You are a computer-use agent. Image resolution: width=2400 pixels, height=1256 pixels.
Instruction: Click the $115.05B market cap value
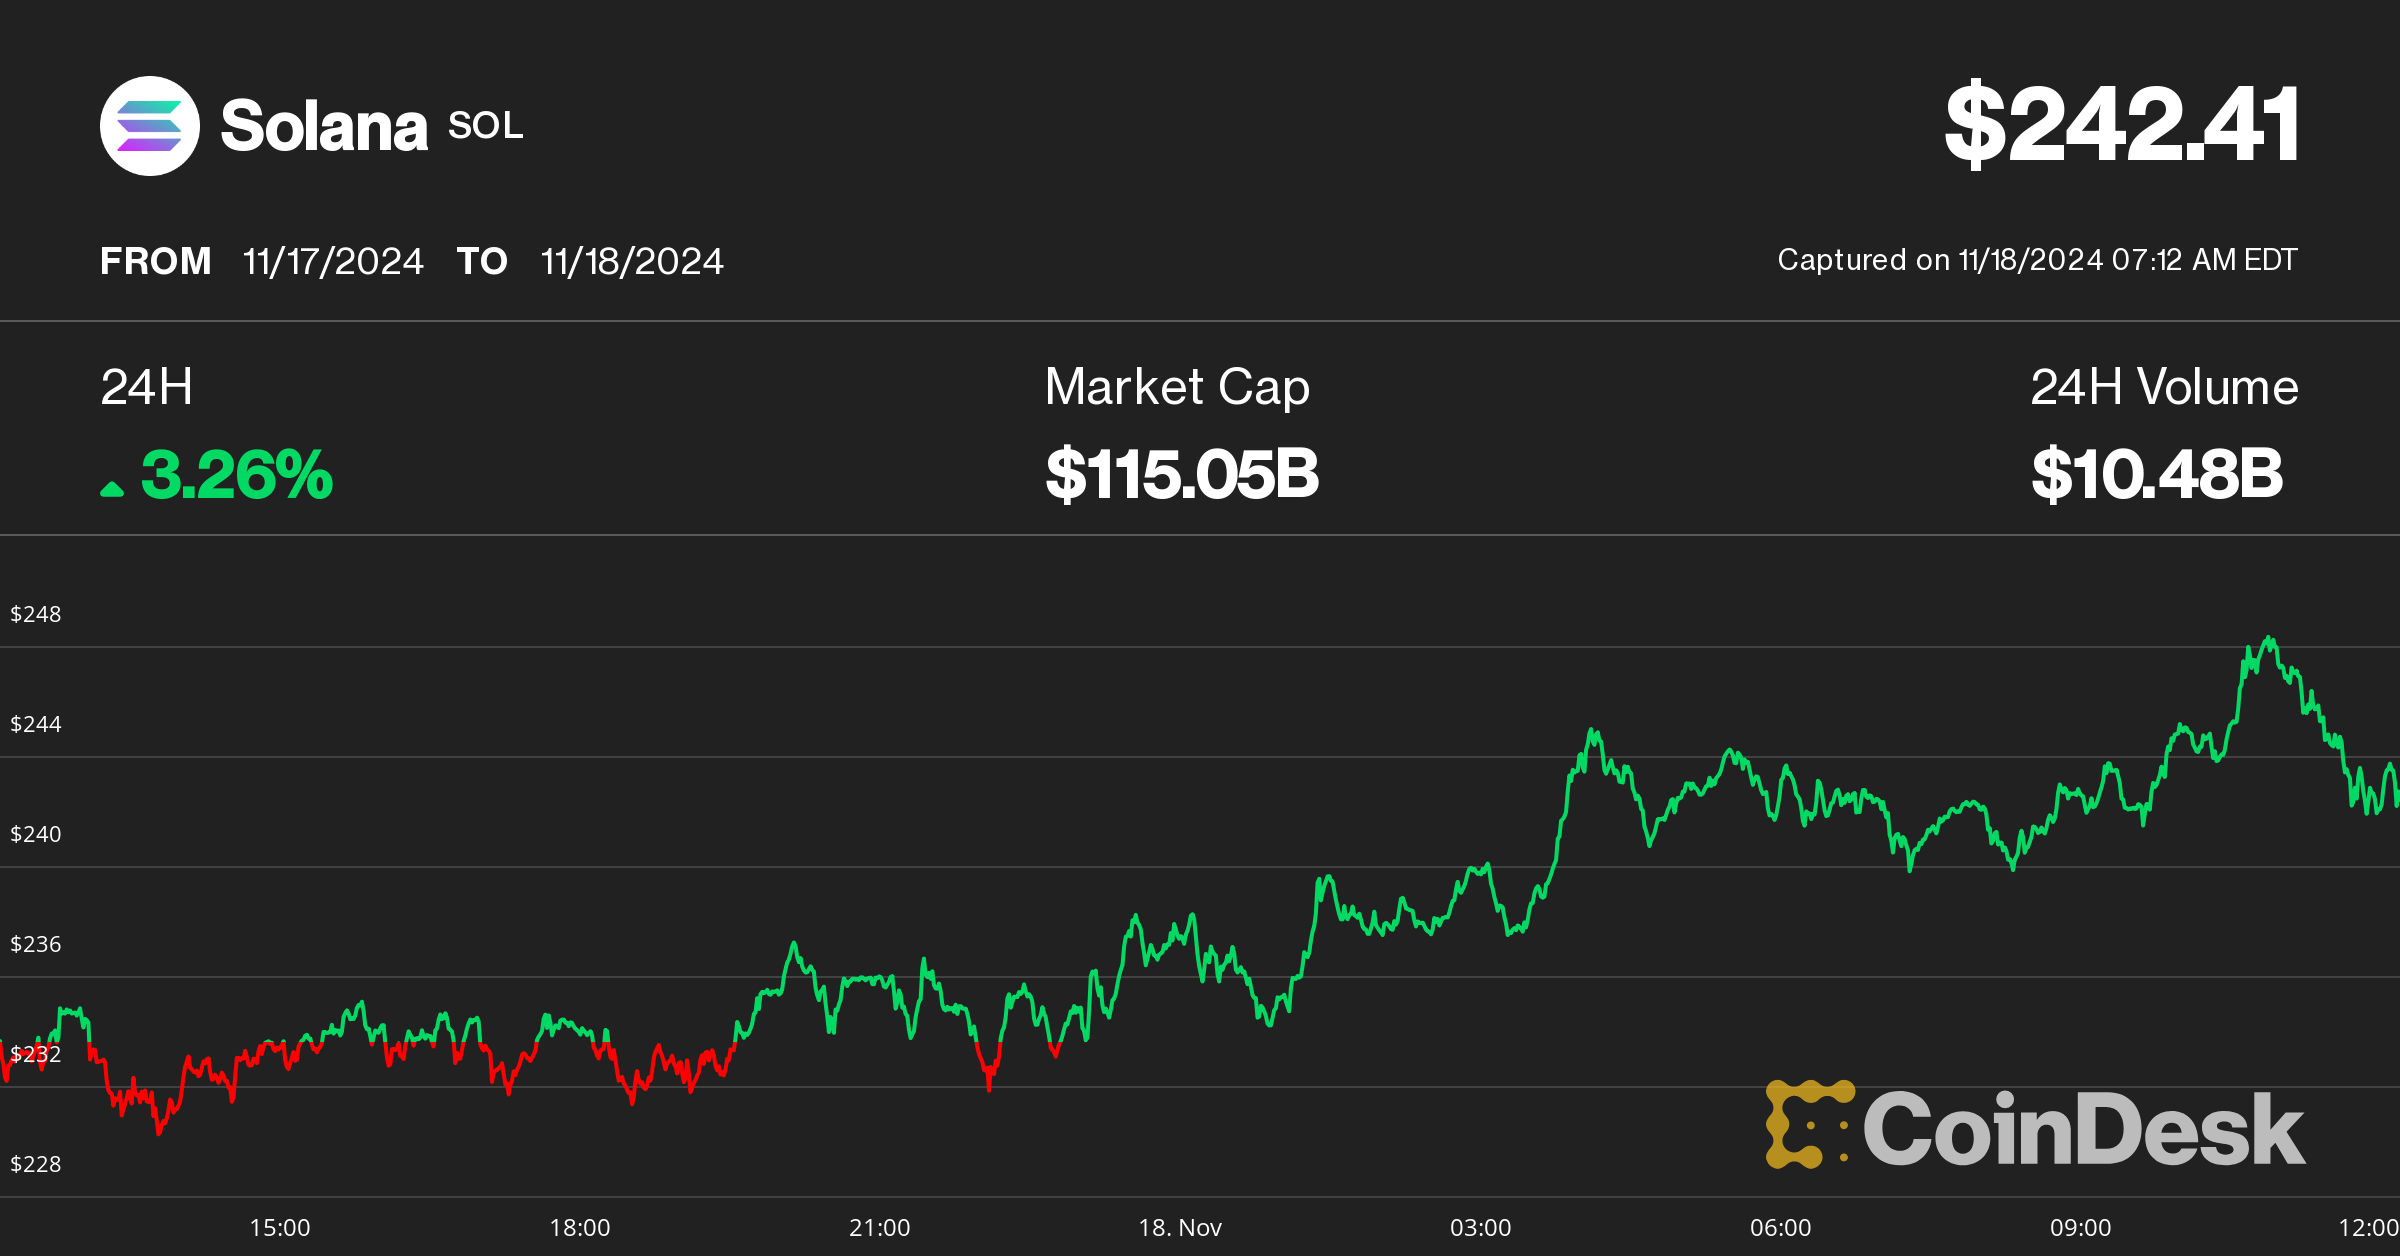[1182, 474]
